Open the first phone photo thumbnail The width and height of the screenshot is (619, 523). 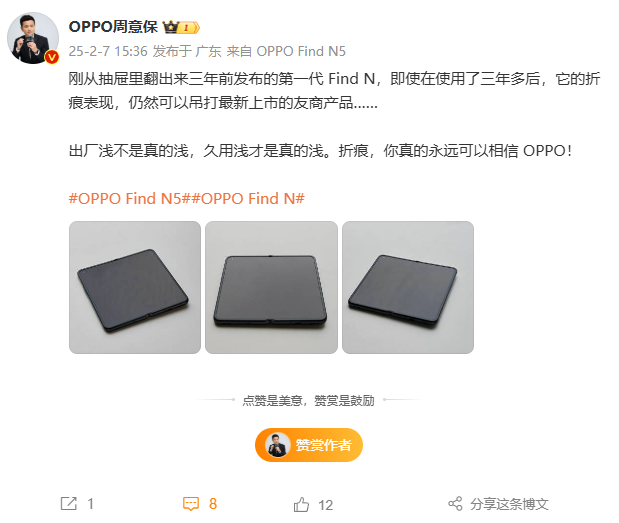(x=135, y=287)
